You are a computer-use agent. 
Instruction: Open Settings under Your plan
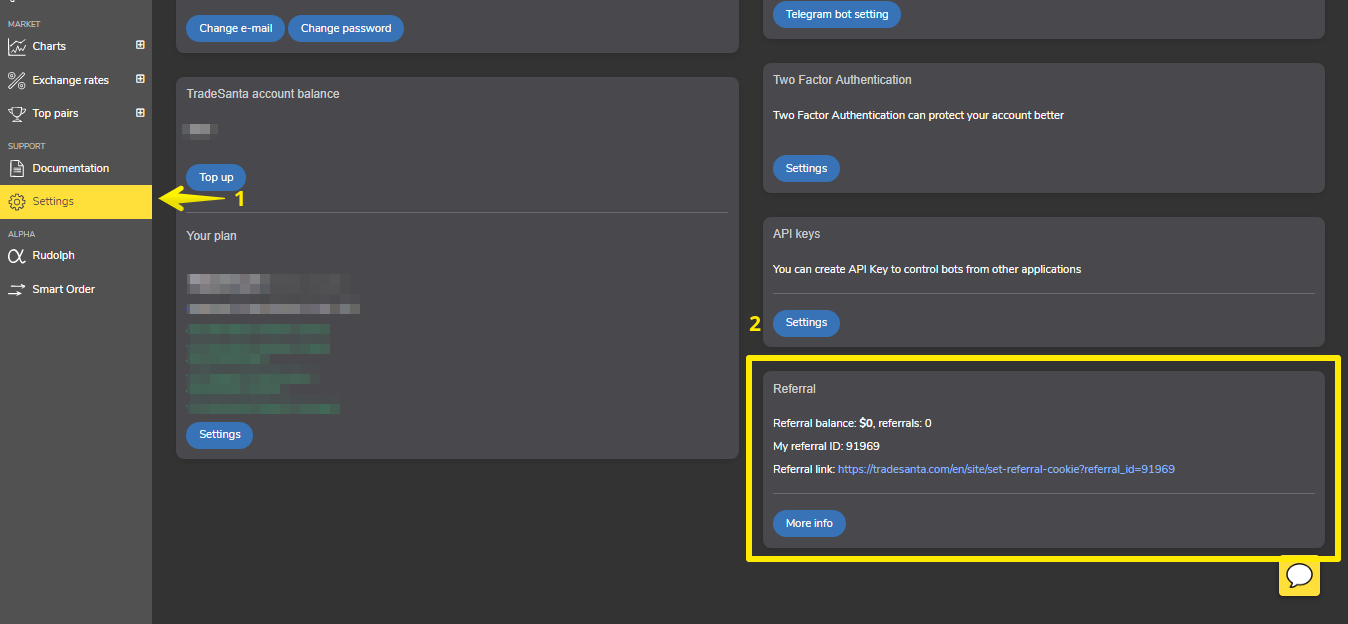point(220,434)
